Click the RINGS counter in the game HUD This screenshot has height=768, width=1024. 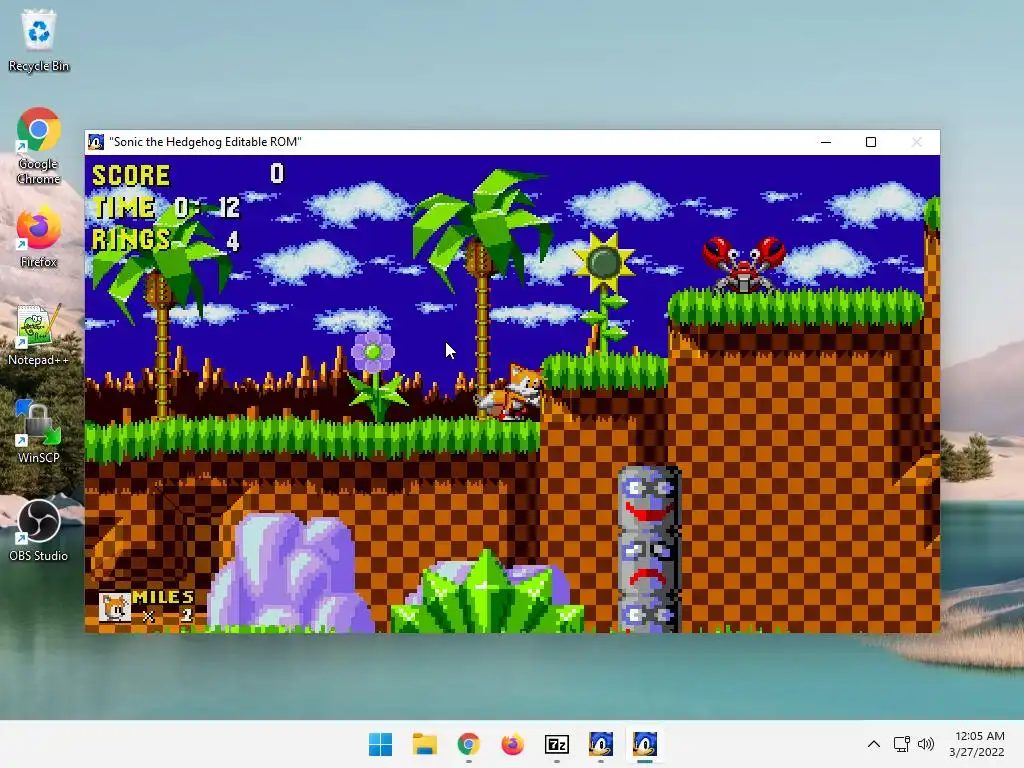(166, 240)
